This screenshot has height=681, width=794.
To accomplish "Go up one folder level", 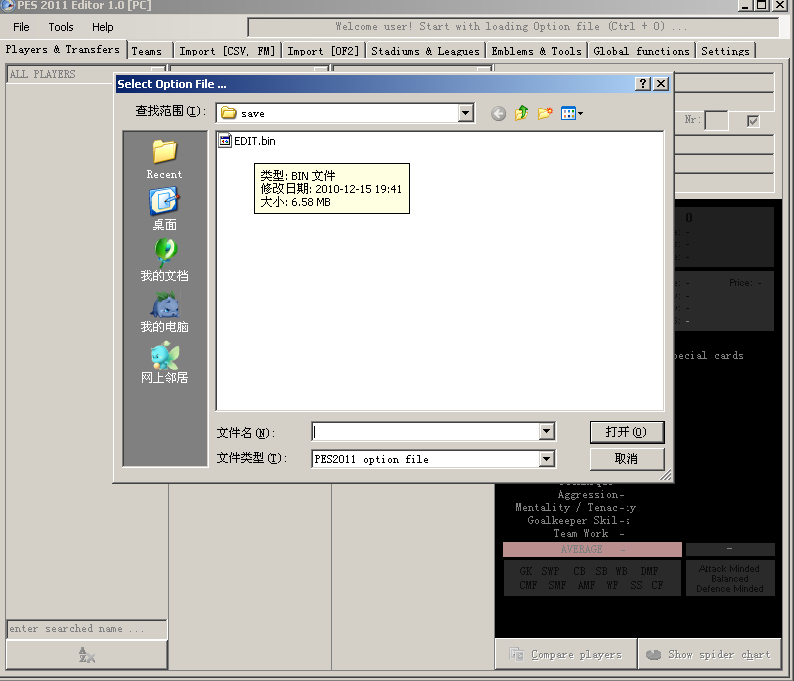I will click(522, 113).
